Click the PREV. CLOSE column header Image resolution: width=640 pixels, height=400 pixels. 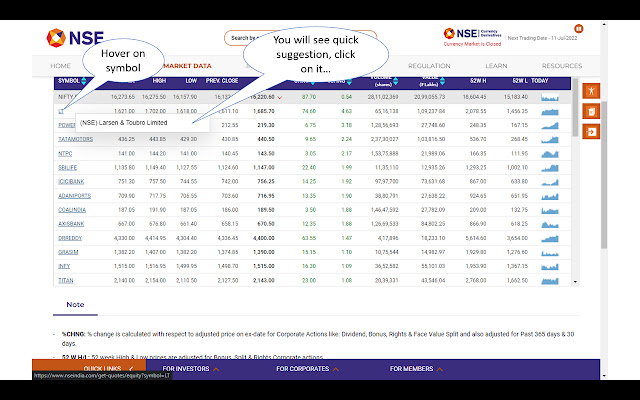(x=222, y=81)
